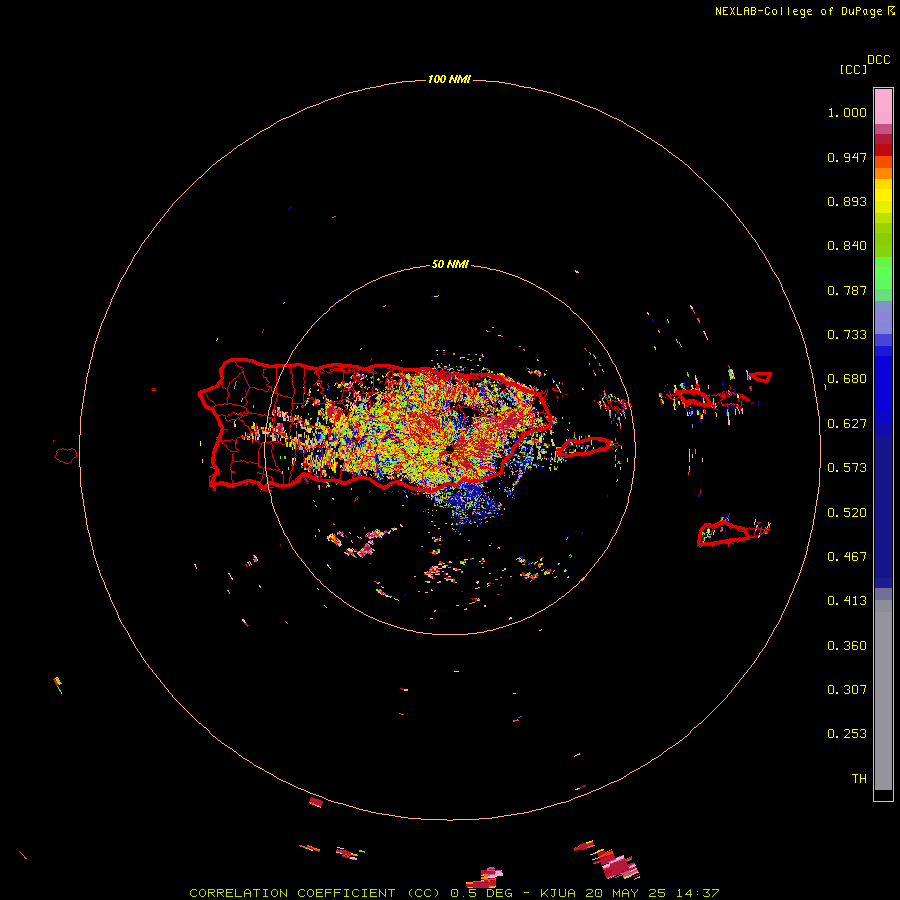Click the 0.893 color scale value
Image resolution: width=900 pixels, height=900 pixels.
847,201
